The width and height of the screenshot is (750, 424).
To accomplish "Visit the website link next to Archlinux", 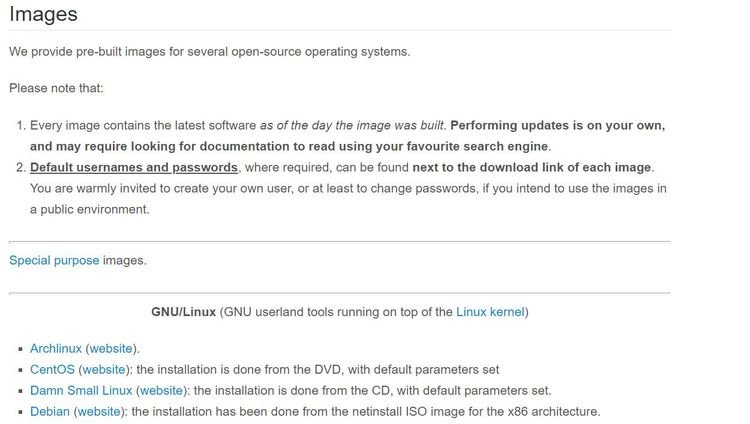I will (111, 348).
